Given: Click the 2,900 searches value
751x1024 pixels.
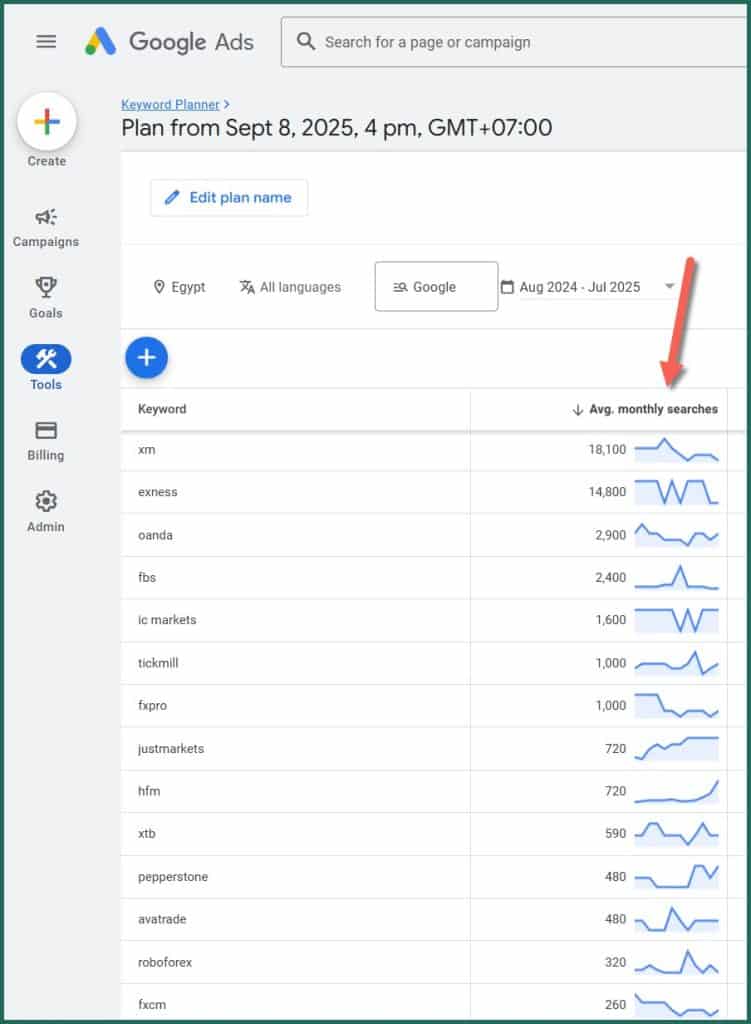Looking at the screenshot, I should pos(611,535).
